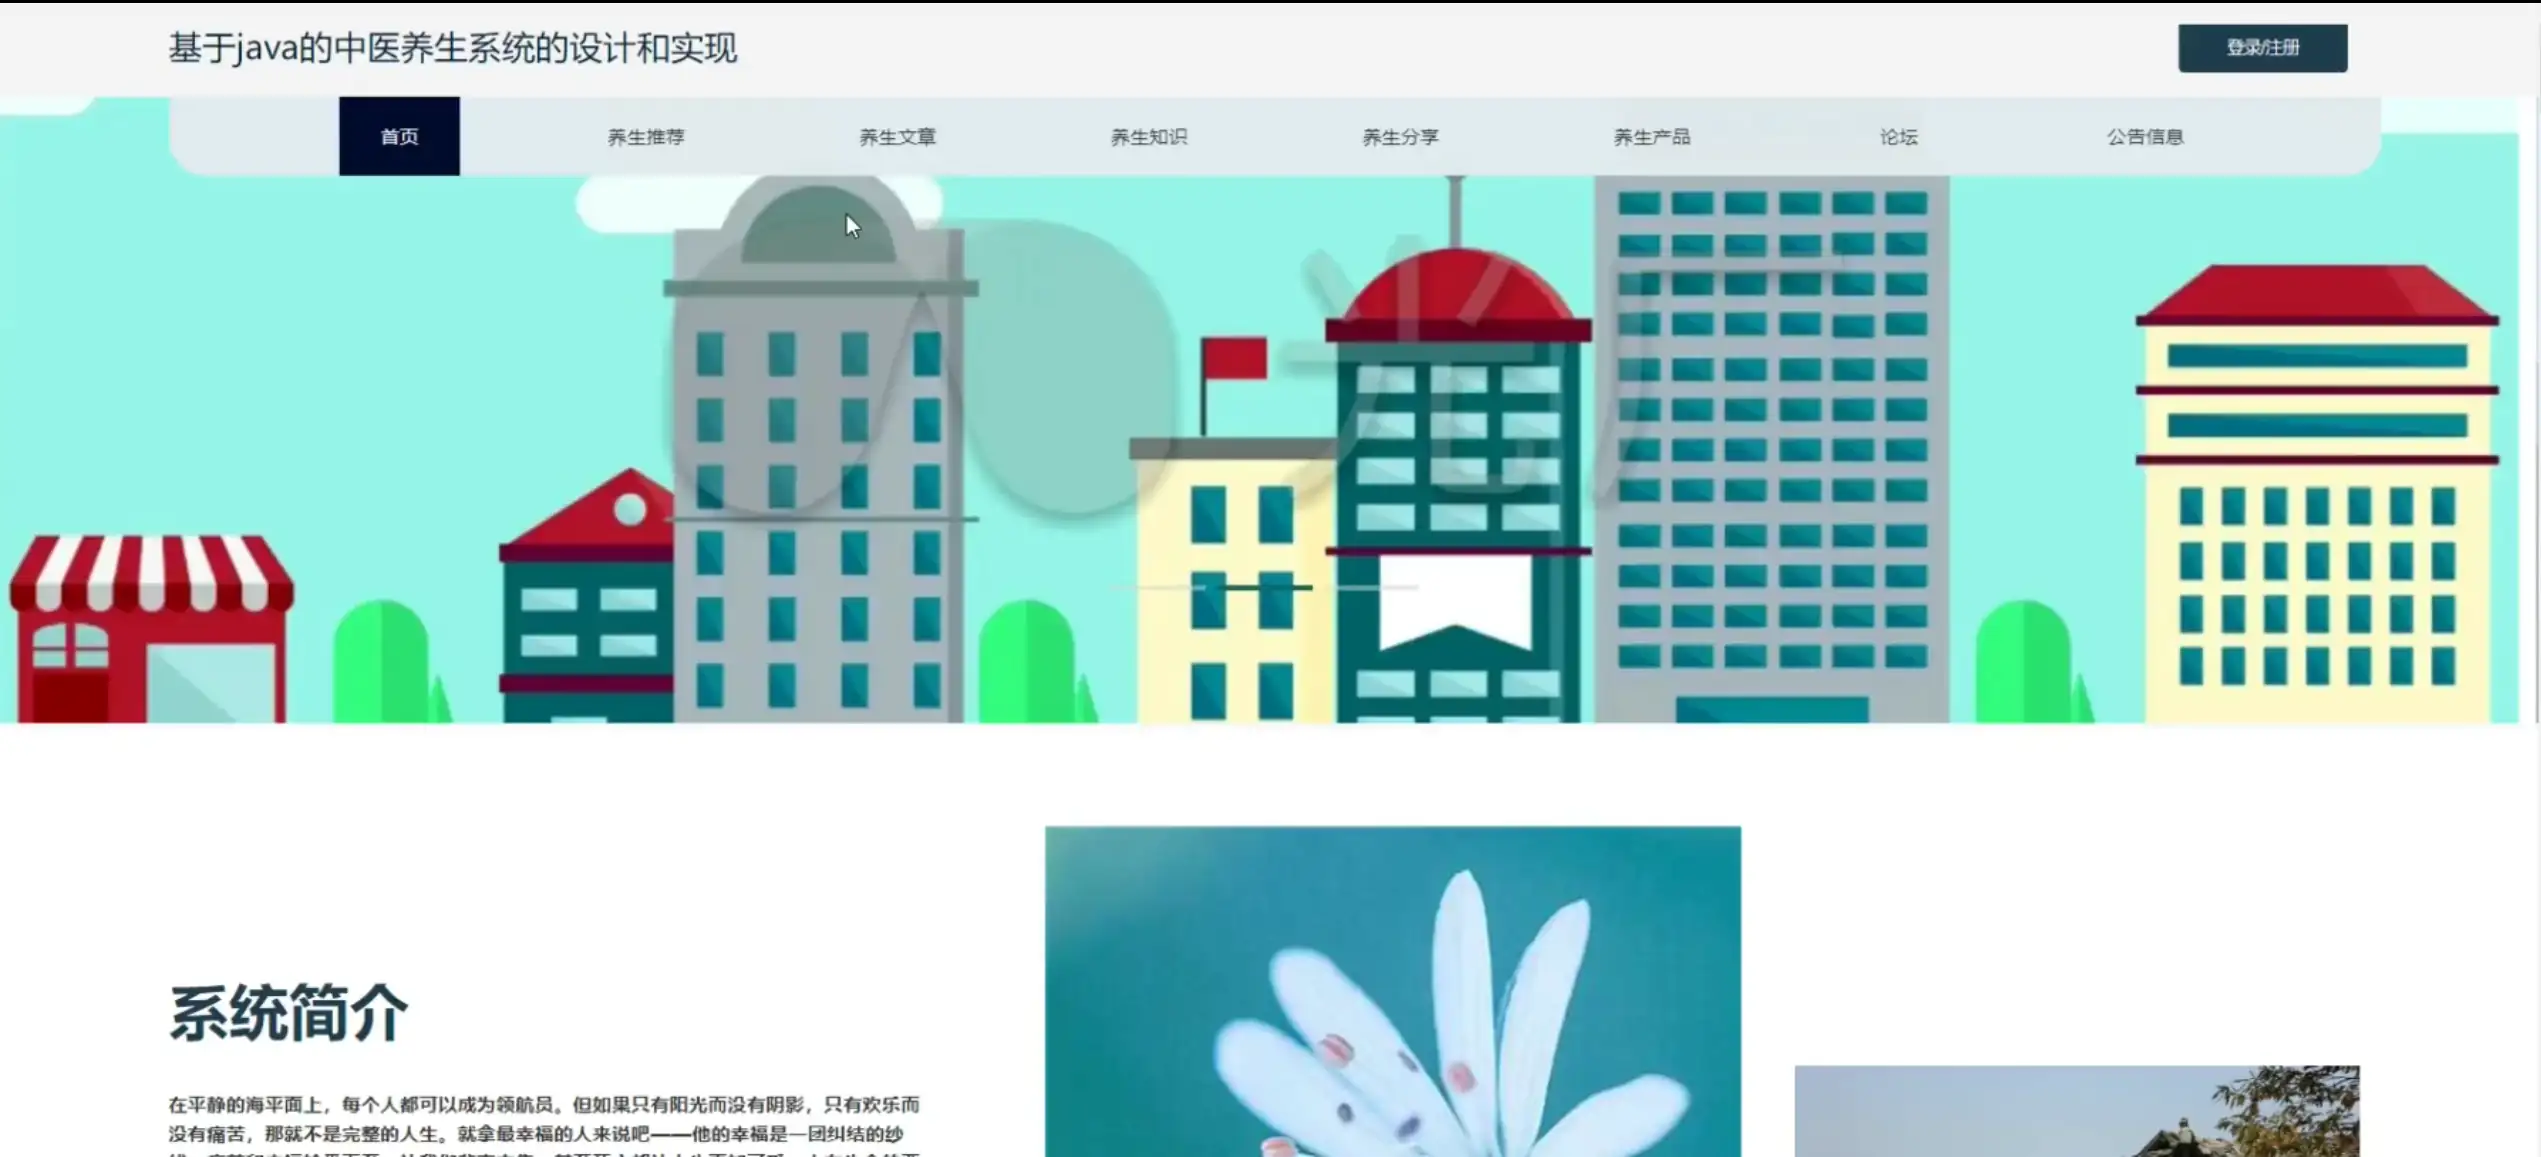Screen dimensions: 2541x1157
Task: Select the 养生知识 nav item
Action: [x=1148, y=137]
